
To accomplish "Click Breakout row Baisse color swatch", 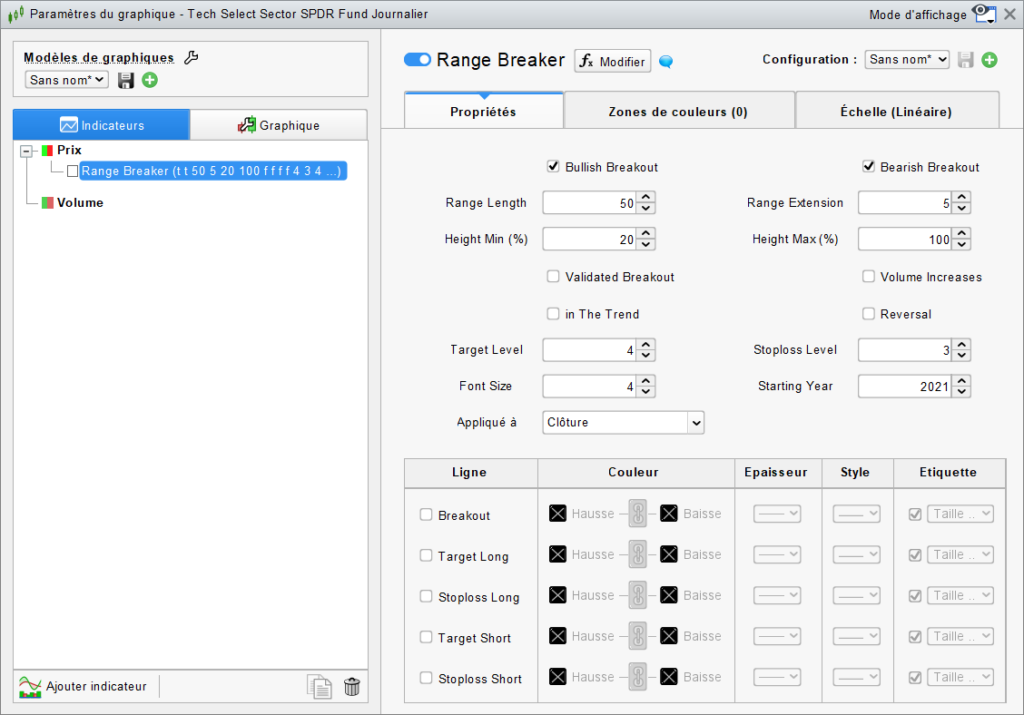I will coord(669,513).
